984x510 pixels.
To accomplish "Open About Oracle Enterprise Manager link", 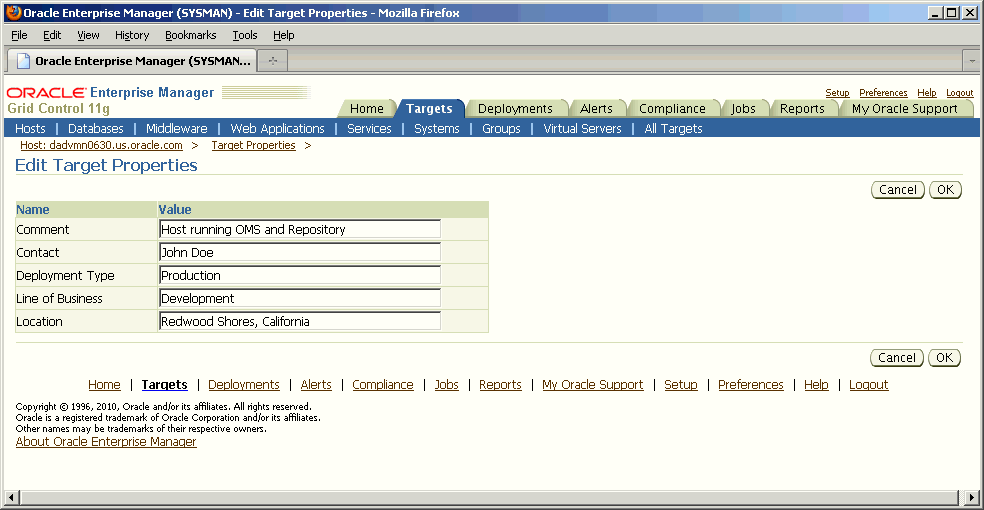I will tap(106, 442).
